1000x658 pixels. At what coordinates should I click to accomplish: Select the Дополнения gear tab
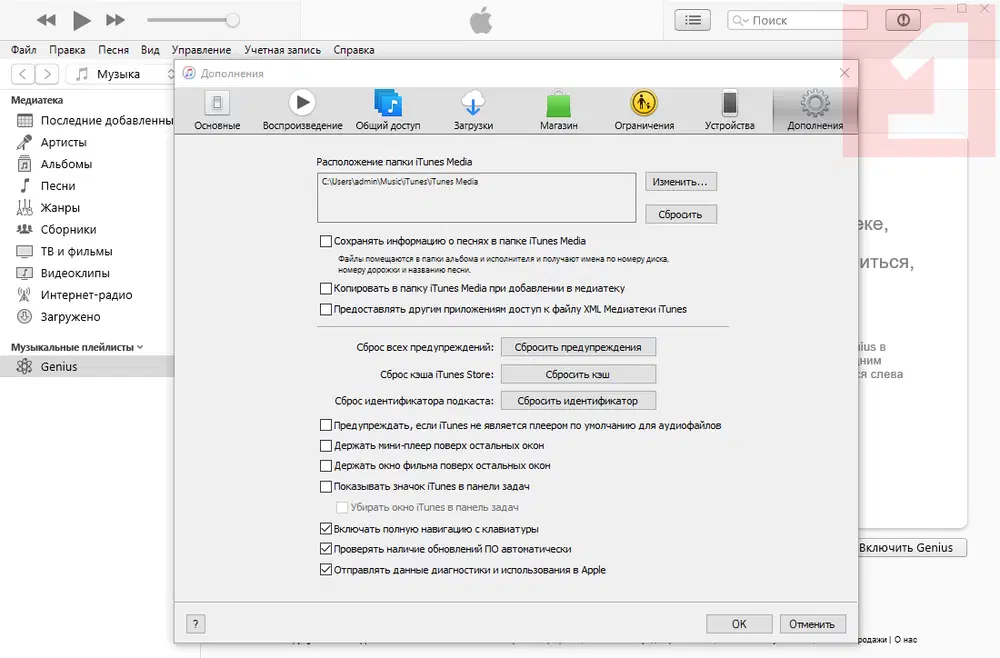tap(815, 110)
